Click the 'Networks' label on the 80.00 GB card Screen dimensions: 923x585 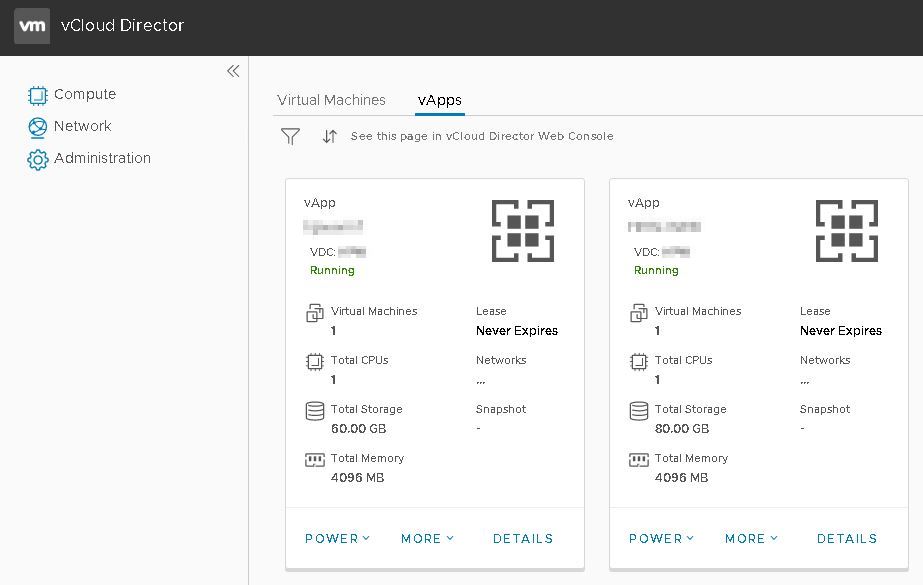coord(825,360)
